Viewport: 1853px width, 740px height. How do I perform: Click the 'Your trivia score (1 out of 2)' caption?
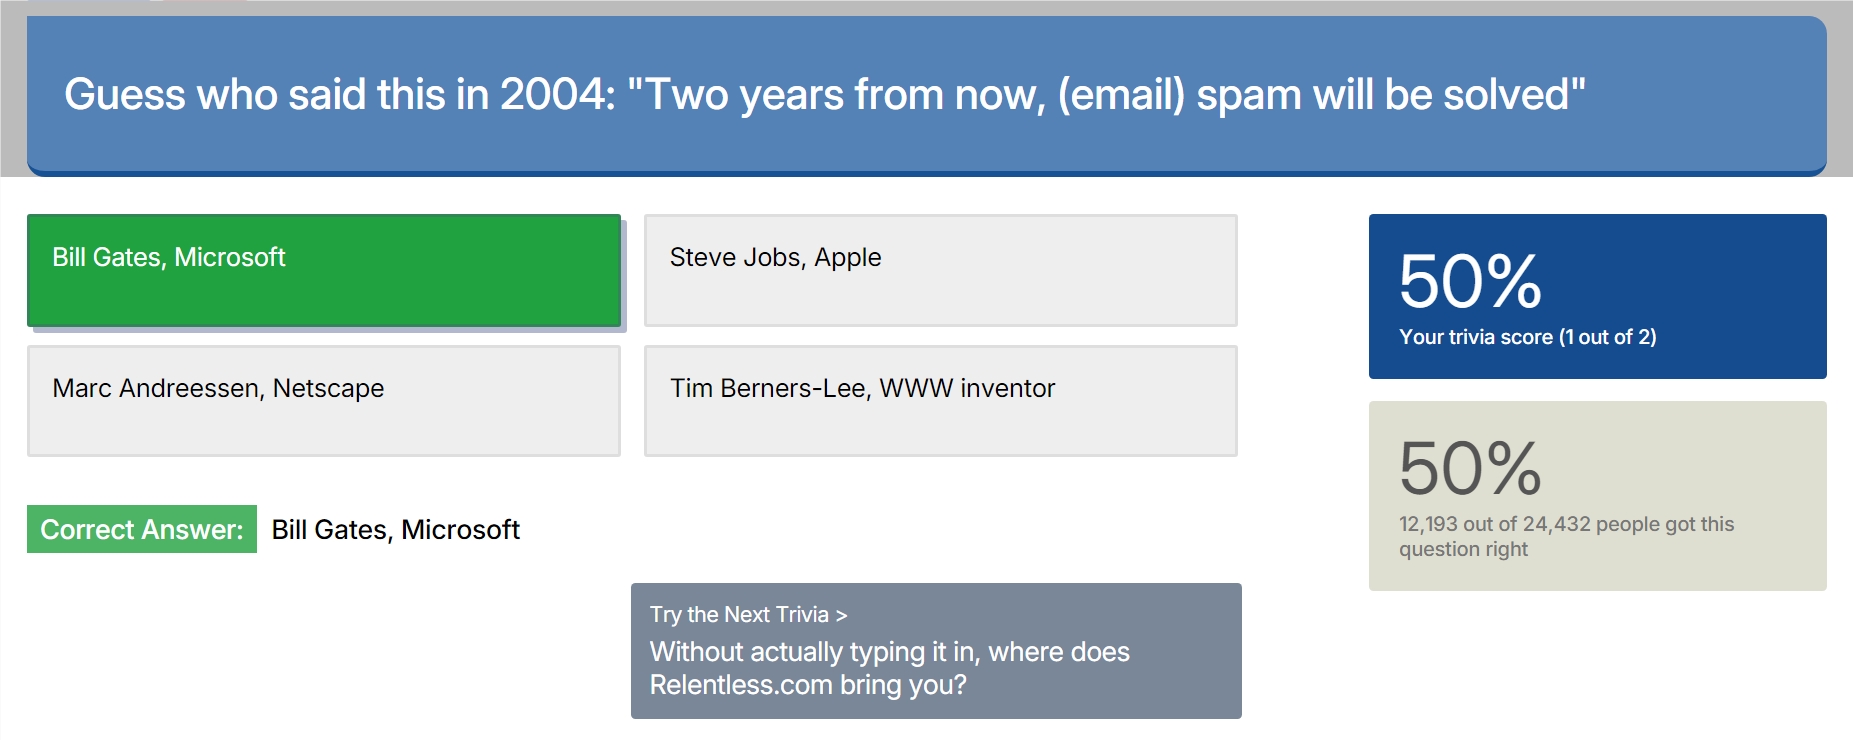point(1527,337)
